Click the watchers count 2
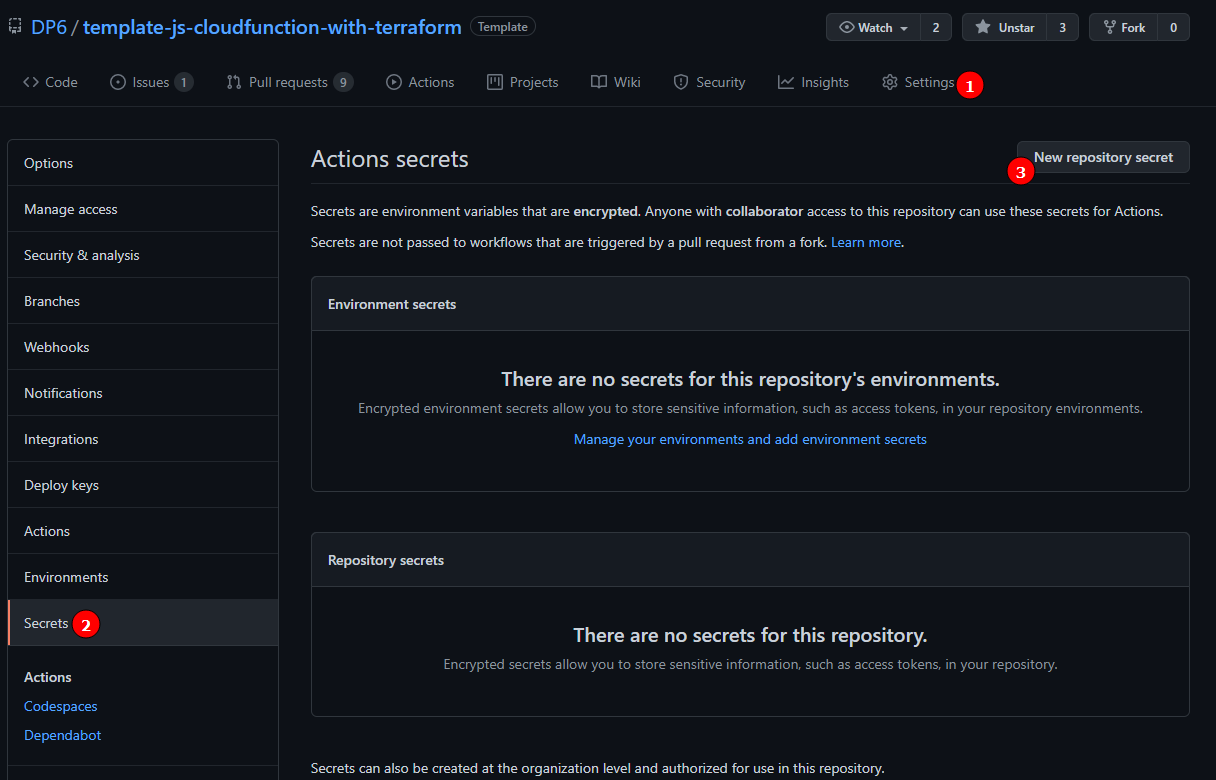 click(x=936, y=27)
